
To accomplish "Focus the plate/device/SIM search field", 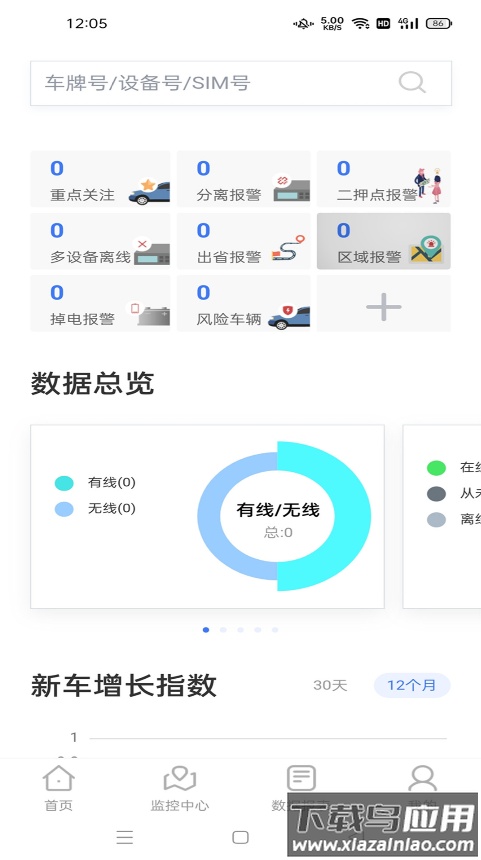I will 241,83.
